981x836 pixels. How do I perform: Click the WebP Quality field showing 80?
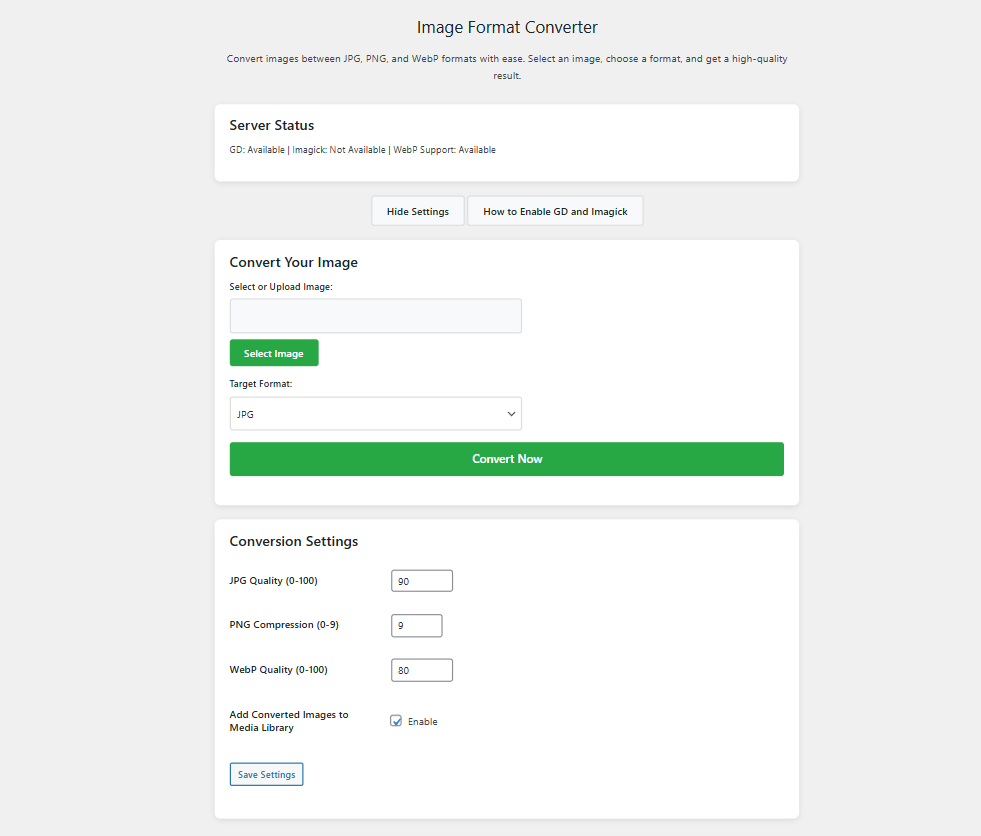(422, 670)
